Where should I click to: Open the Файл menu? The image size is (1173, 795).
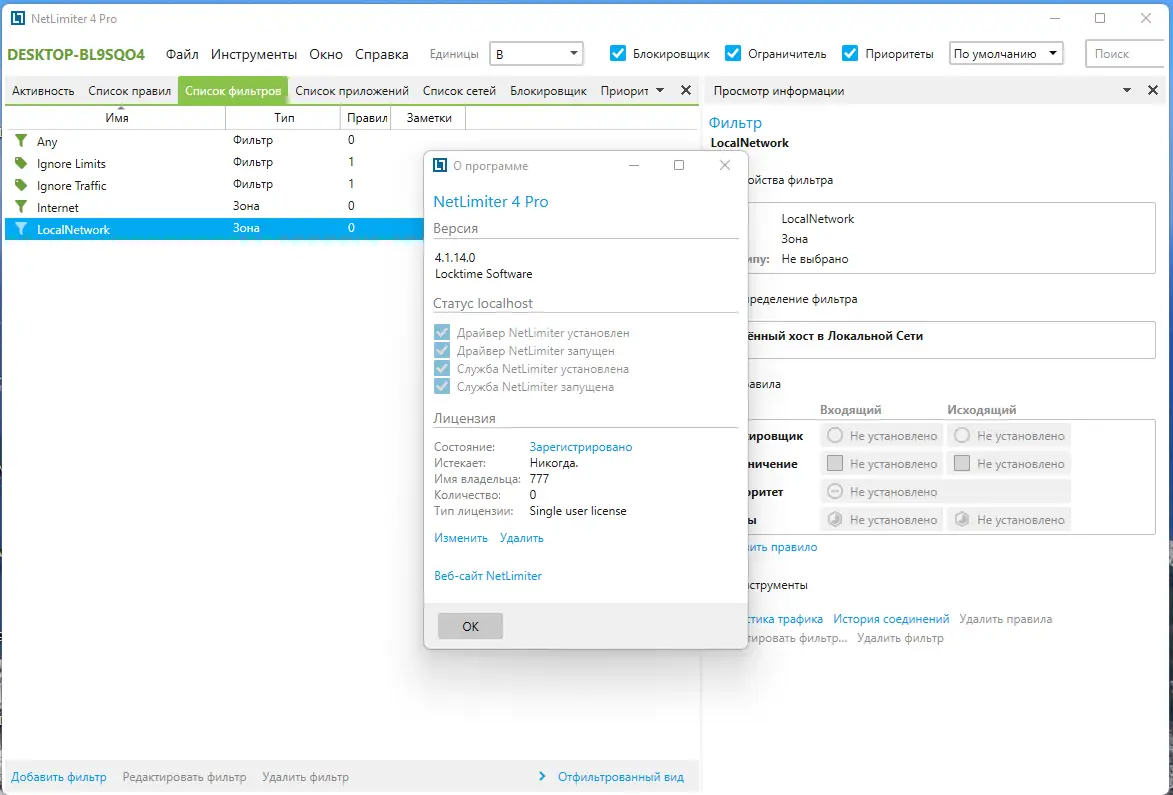click(182, 54)
